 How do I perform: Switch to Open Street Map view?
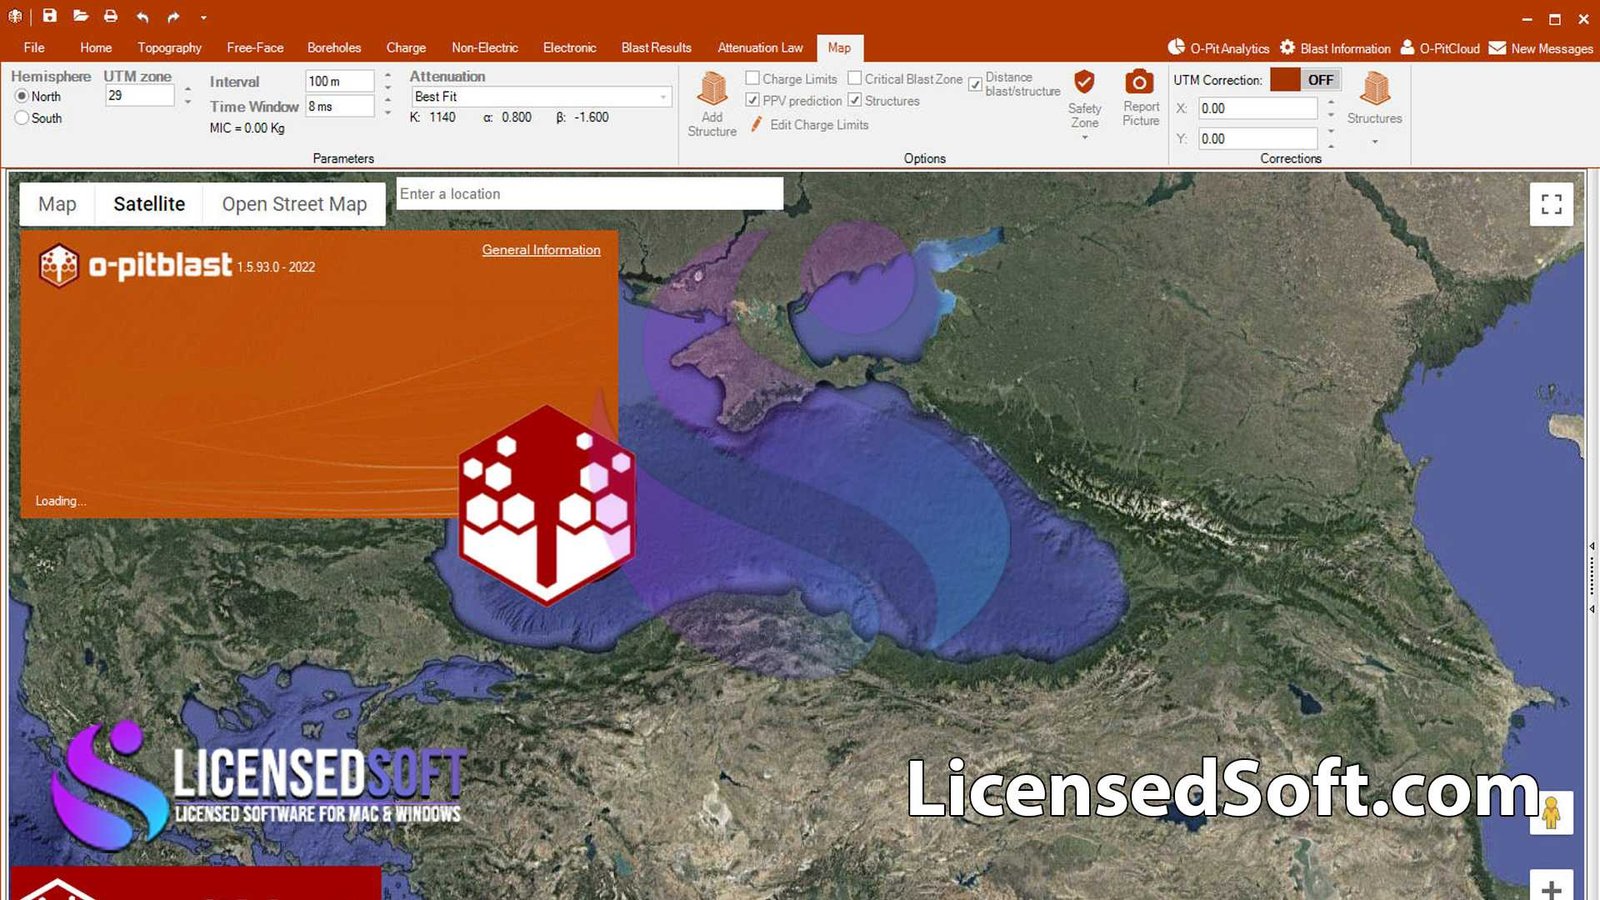point(294,204)
